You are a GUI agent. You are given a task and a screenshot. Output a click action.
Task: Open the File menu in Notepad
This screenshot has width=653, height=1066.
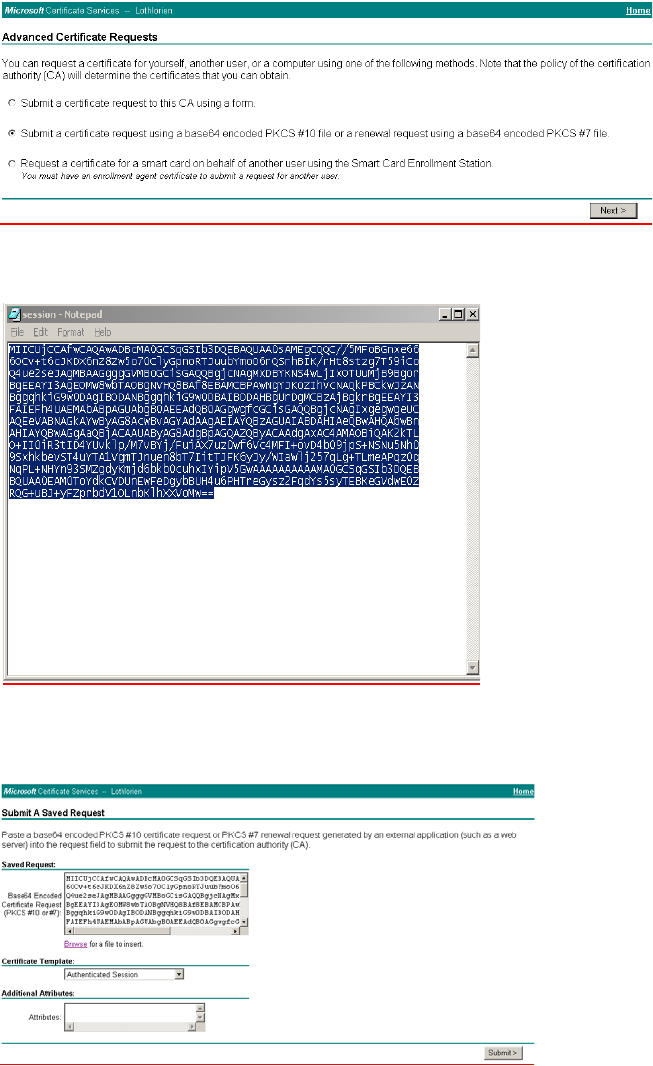17,332
